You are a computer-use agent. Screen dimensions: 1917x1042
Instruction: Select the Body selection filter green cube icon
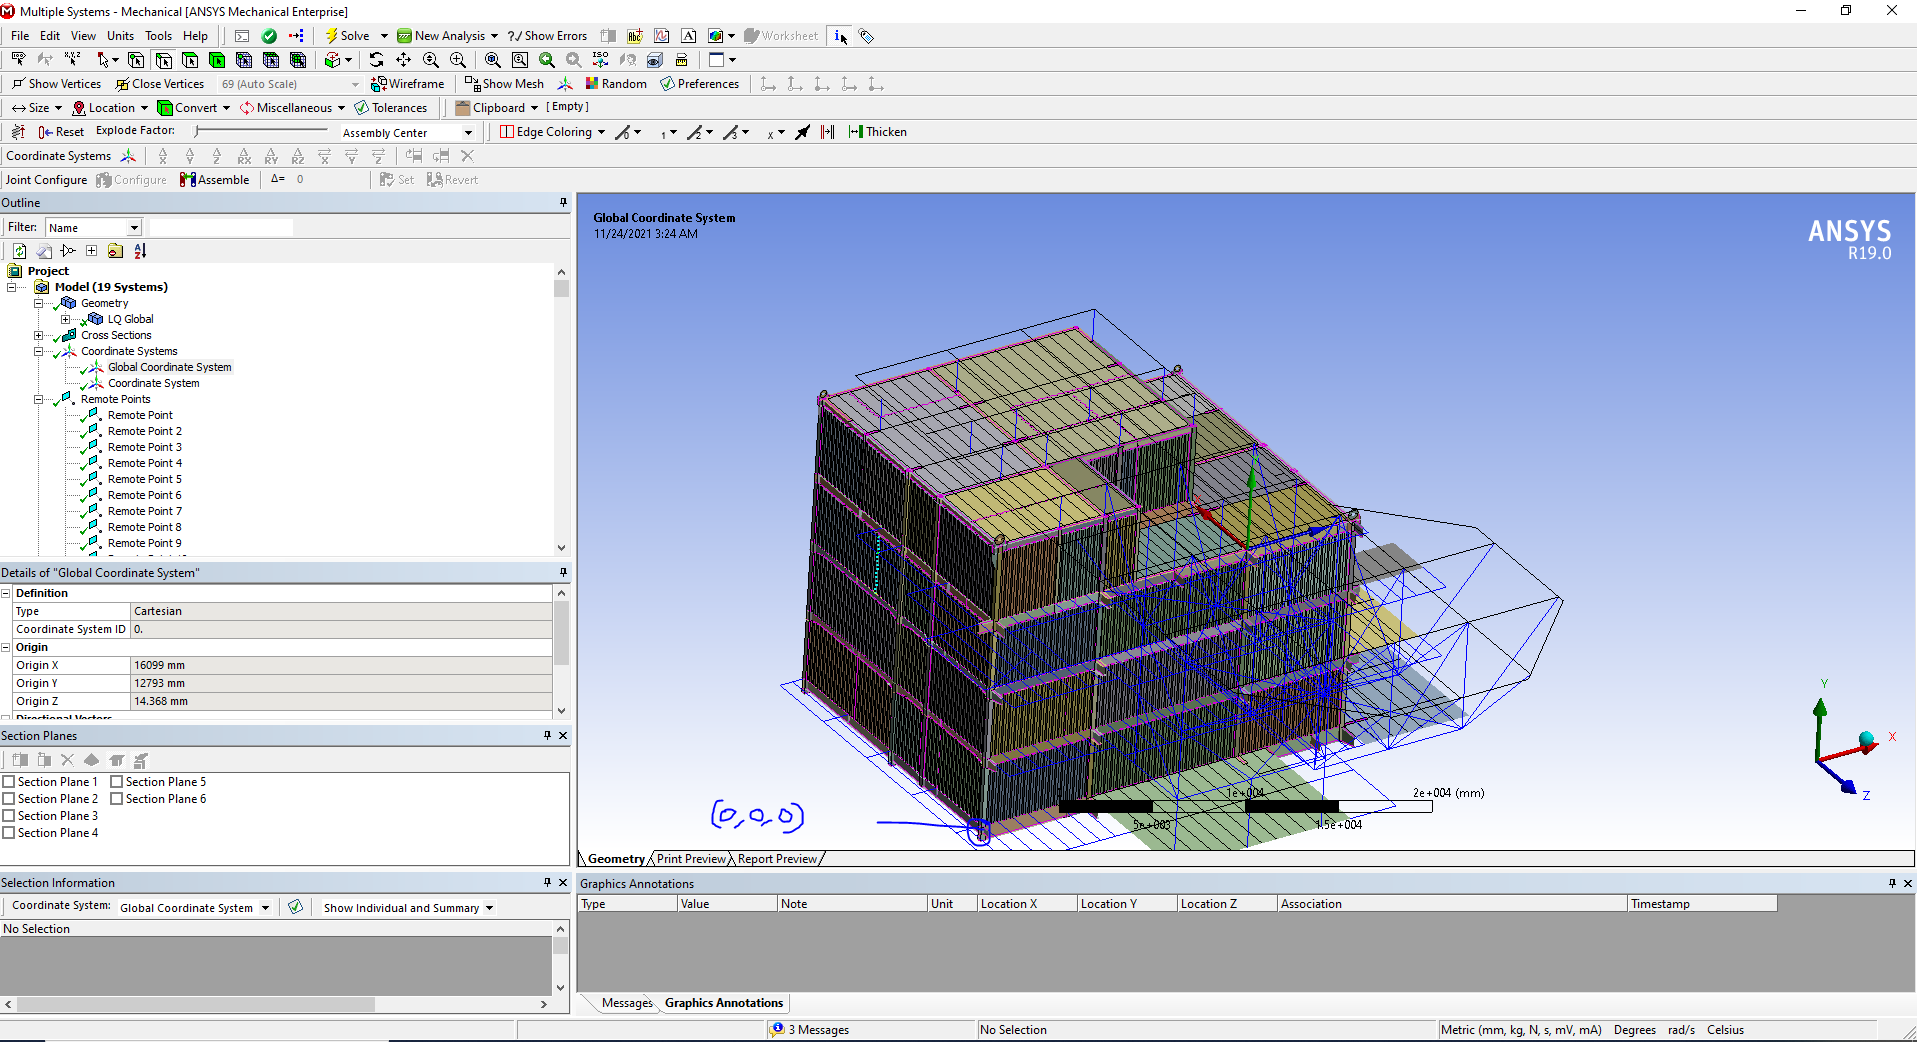point(217,60)
